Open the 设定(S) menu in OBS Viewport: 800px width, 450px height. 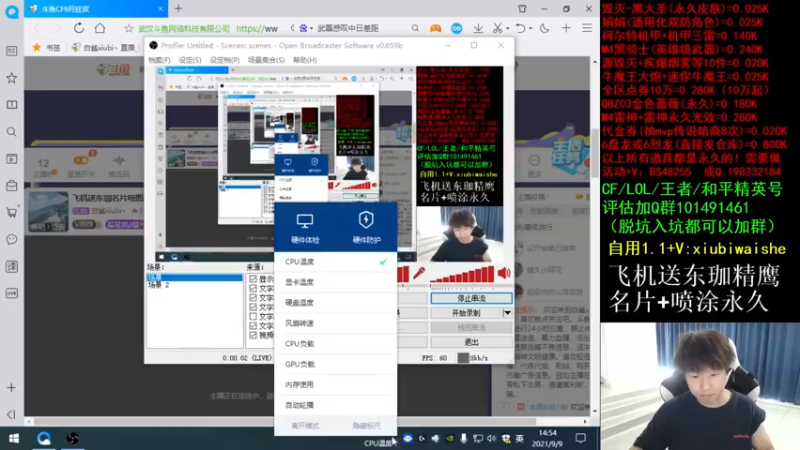click(190, 60)
